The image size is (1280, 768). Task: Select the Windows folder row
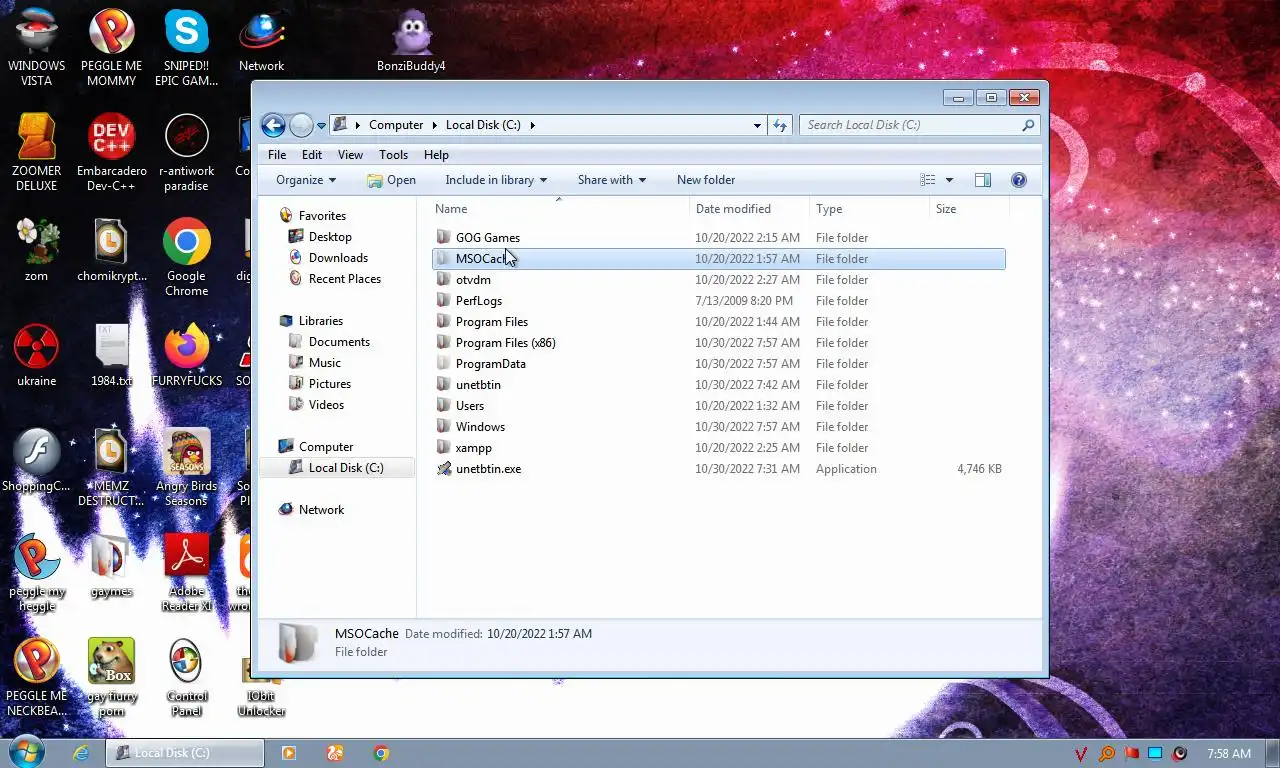click(x=718, y=427)
